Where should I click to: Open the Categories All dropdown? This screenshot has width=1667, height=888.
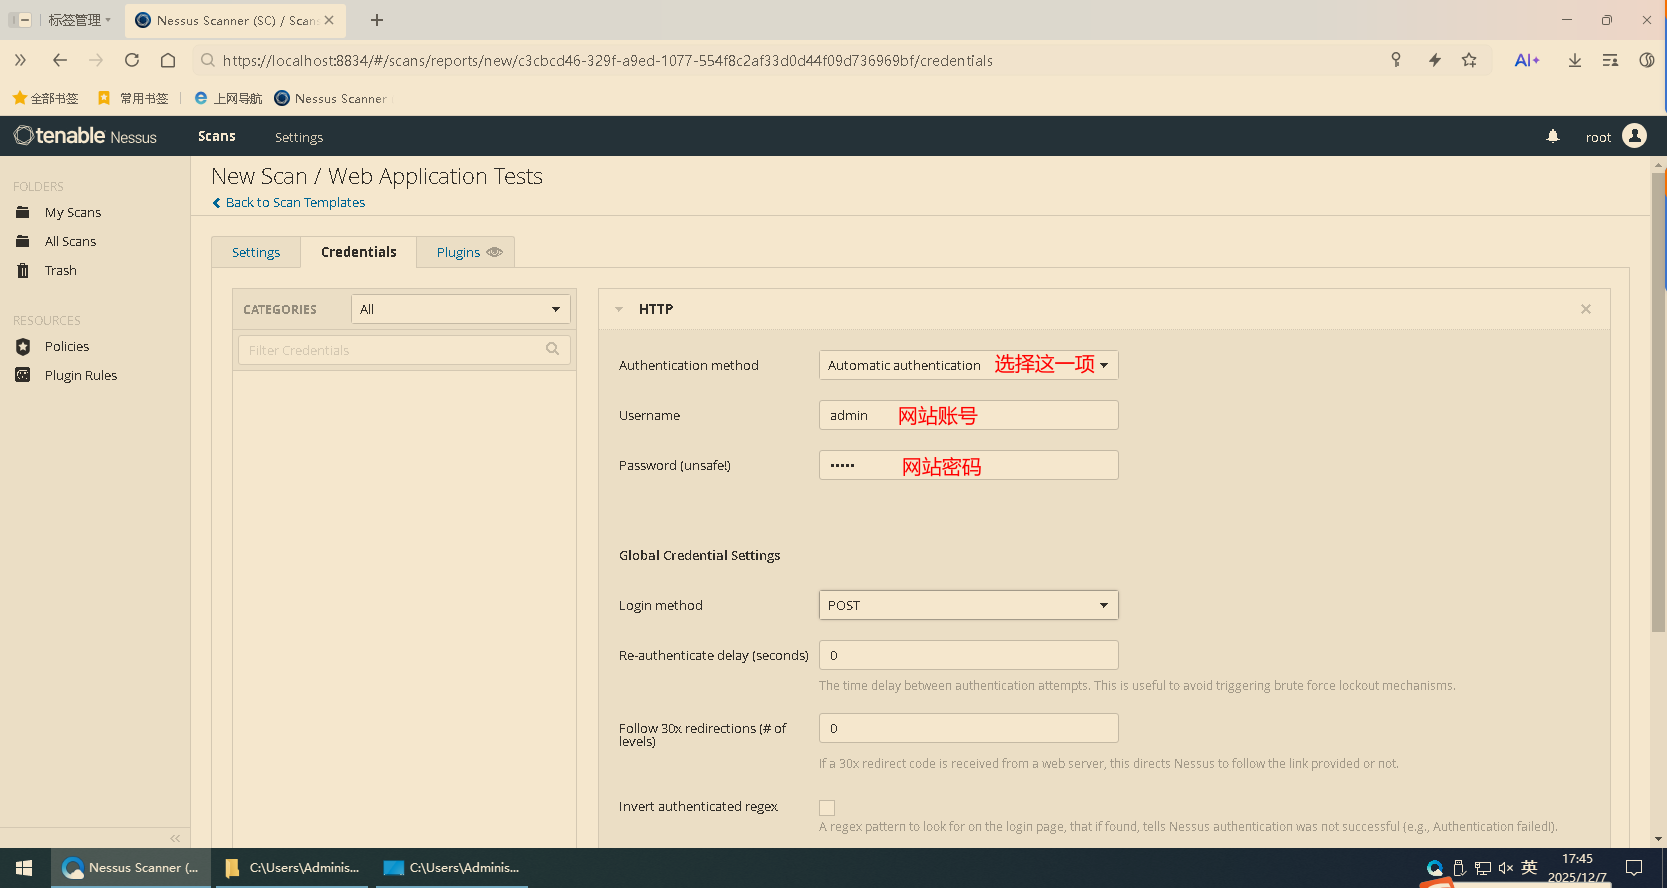pyautogui.click(x=460, y=309)
